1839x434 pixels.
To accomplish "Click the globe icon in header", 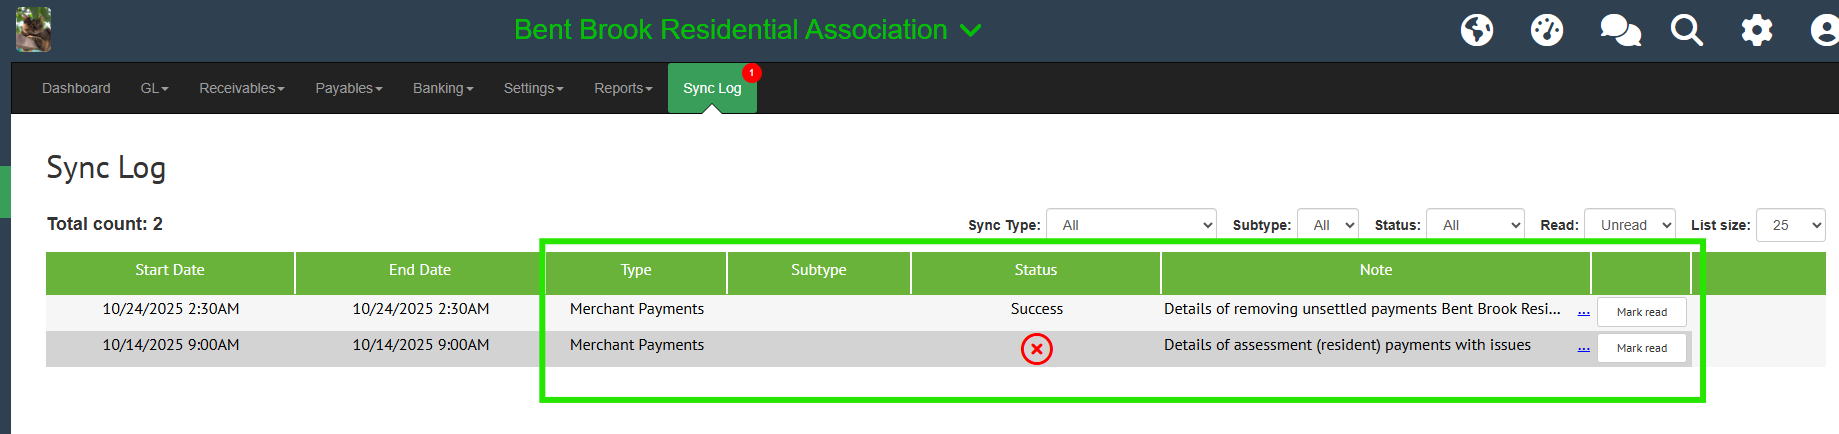I will pyautogui.click(x=1476, y=30).
